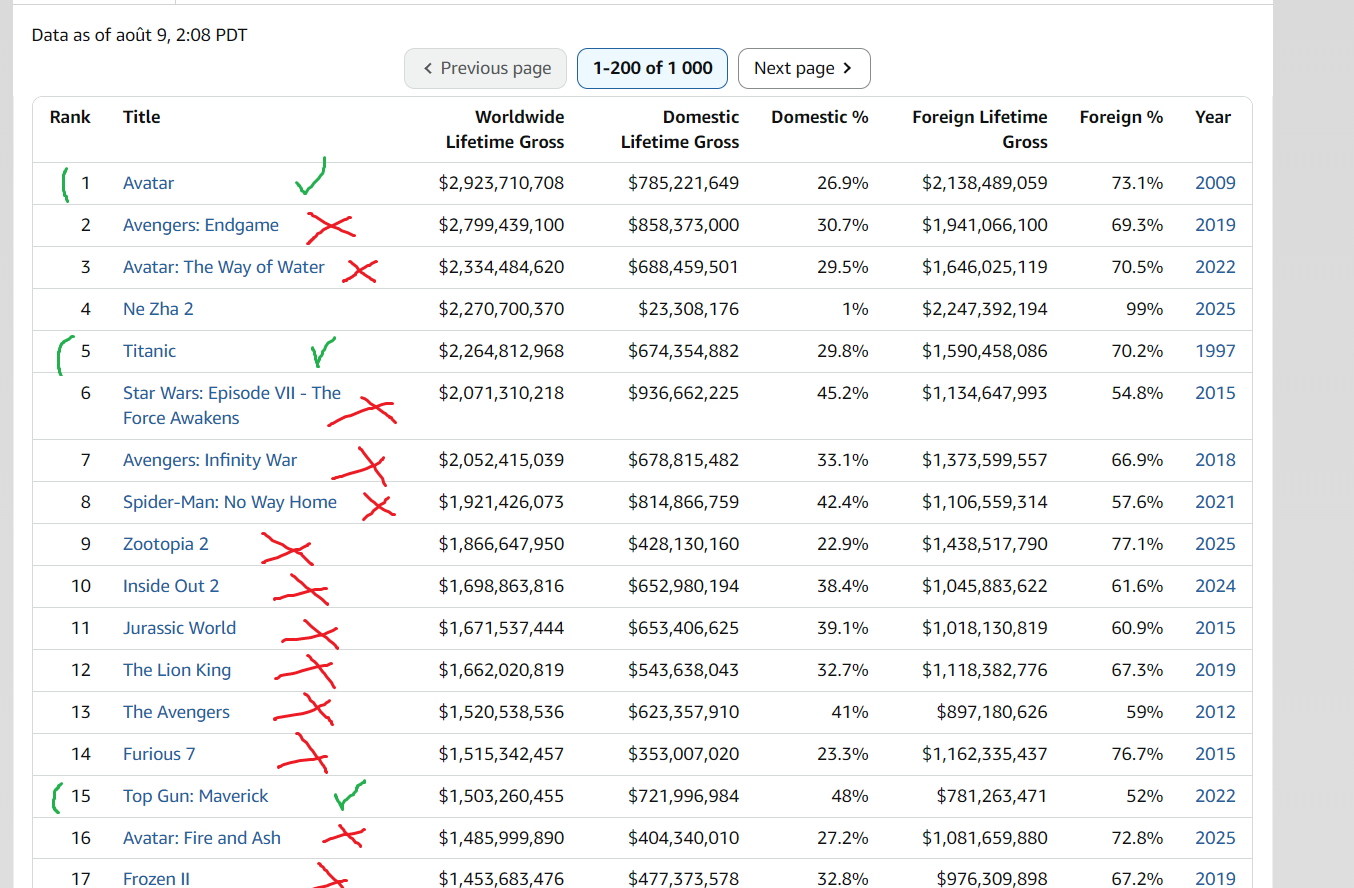The image size is (1354, 888).
Task: Click the 2009 year link
Action: (1215, 183)
